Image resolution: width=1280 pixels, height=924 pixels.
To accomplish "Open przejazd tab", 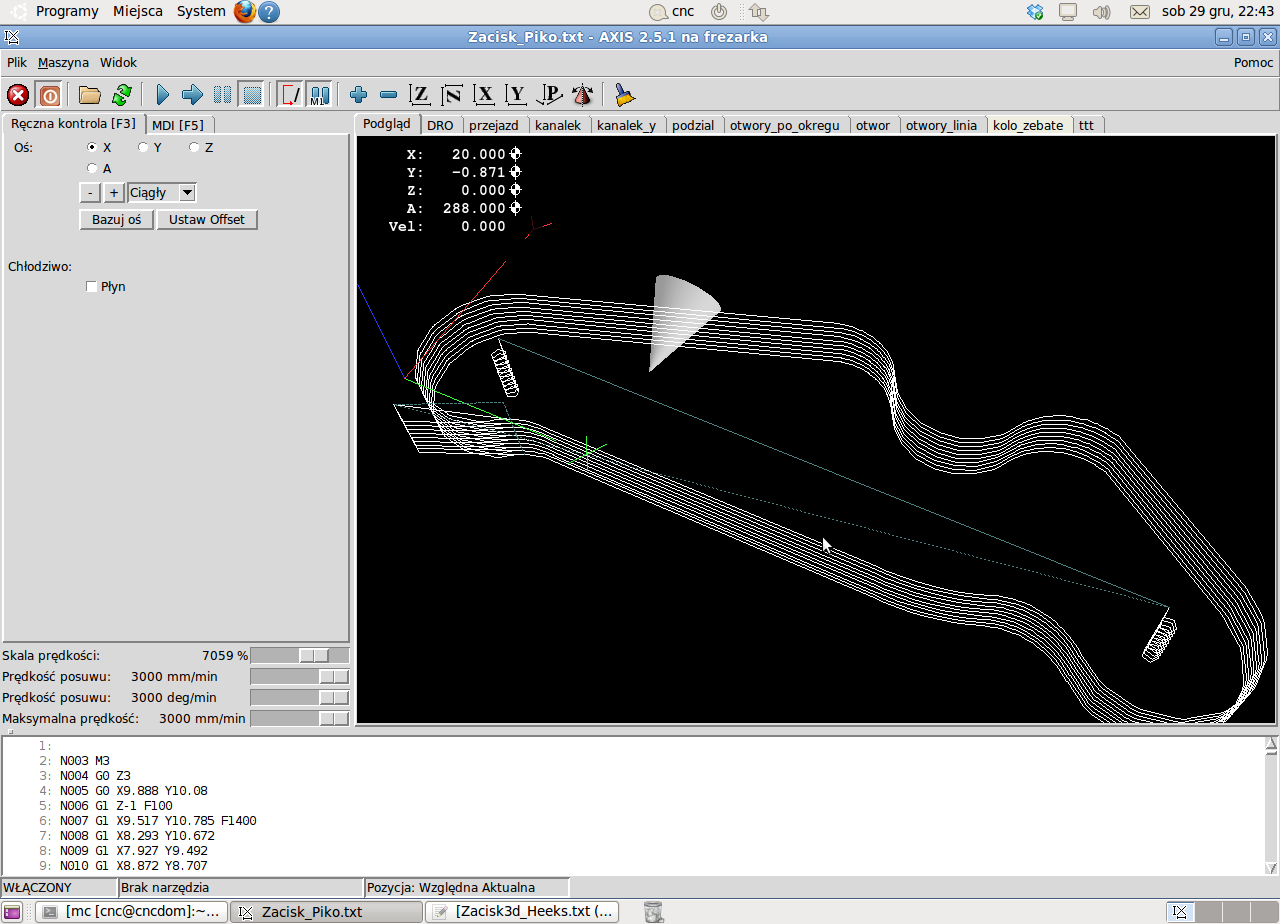I will (494, 125).
